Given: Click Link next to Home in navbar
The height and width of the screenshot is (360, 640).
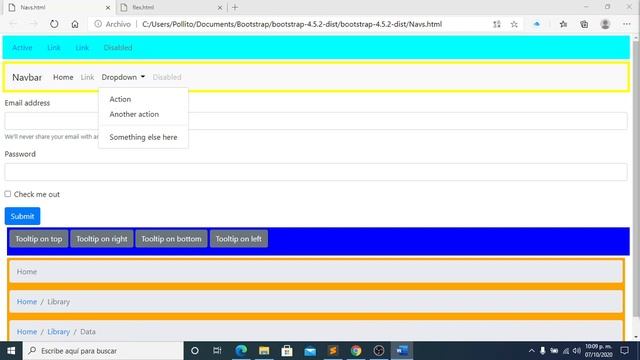Looking at the screenshot, I should [87, 77].
